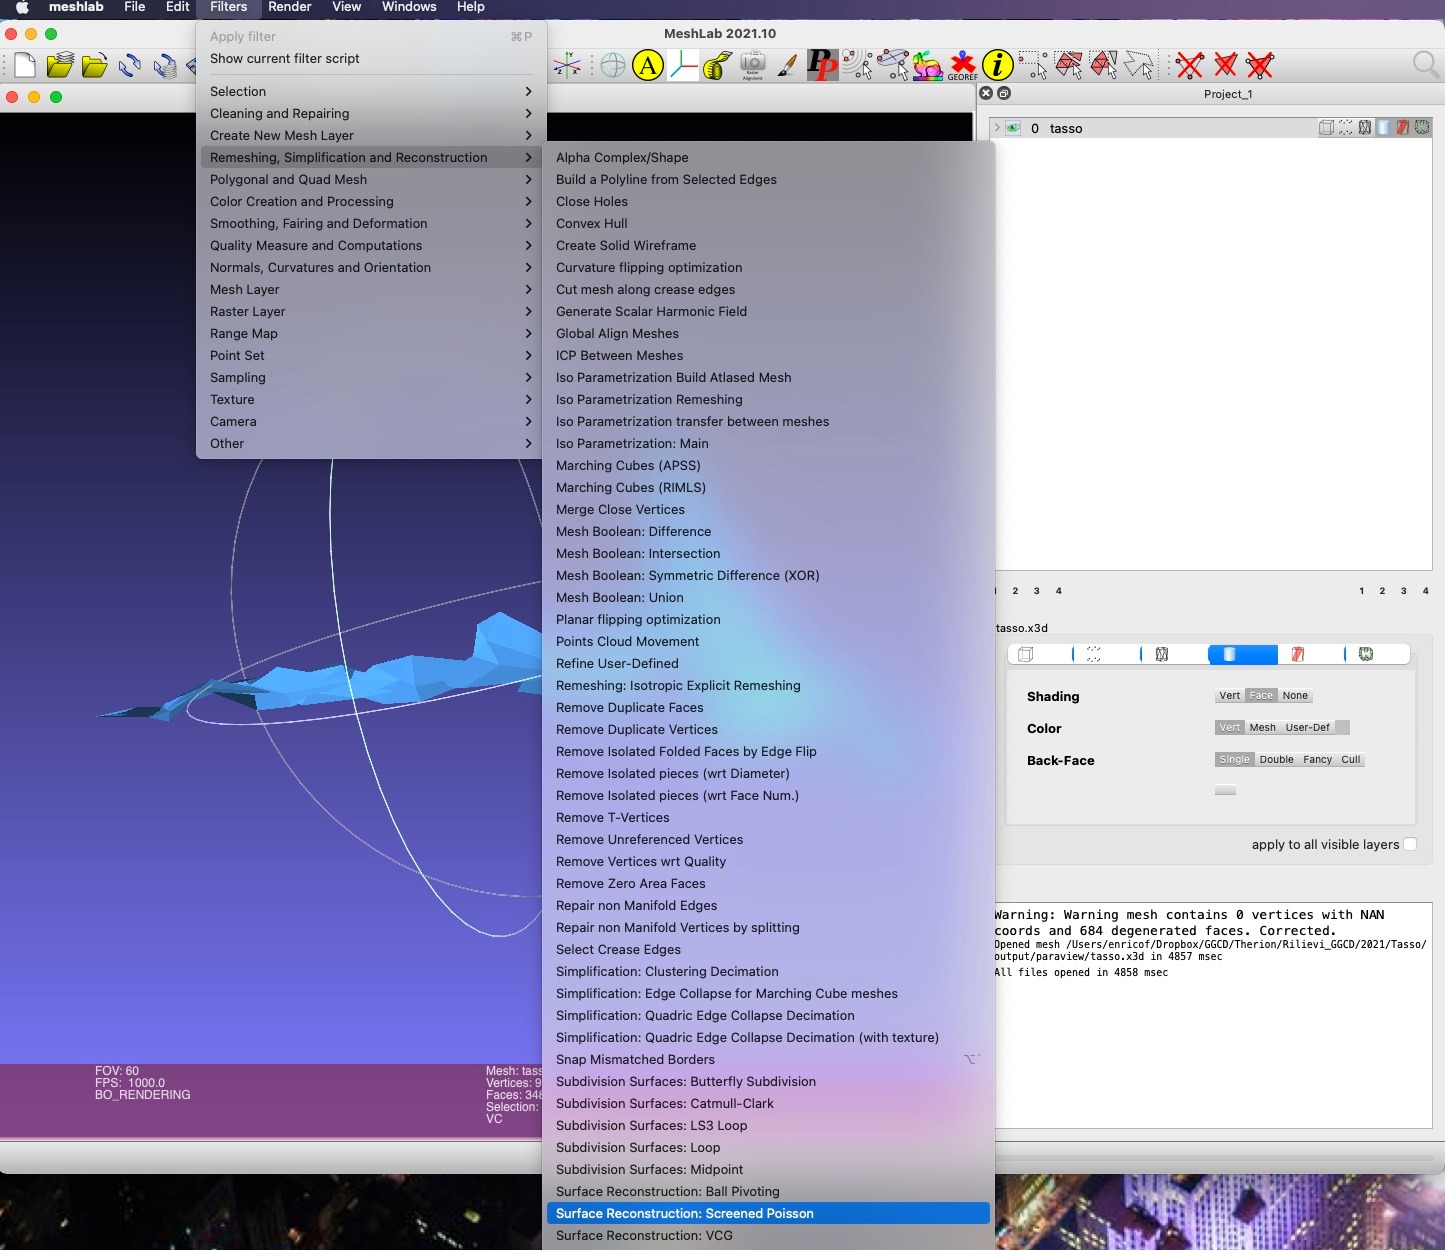The height and width of the screenshot is (1250, 1445).
Task: Choose Surface Reconstruction: Ball Pivoting
Action: tap(768, 1191)
